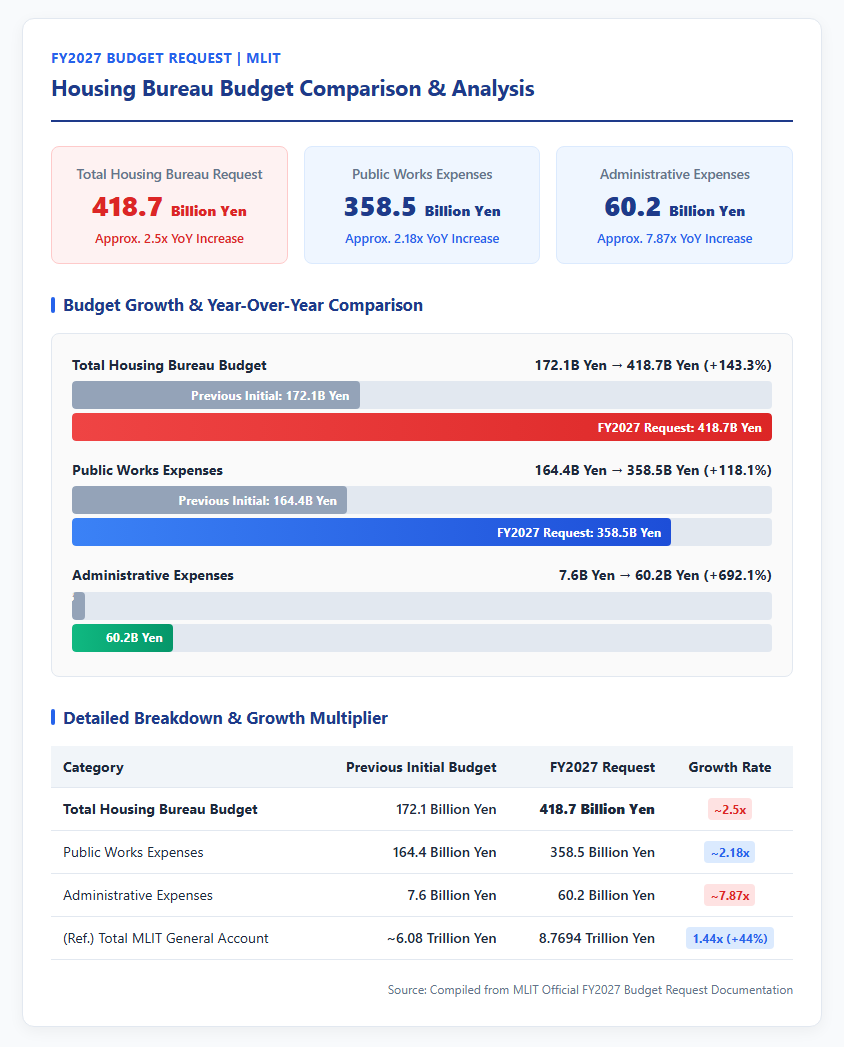844x1047 pixels.
Task: Select the "(Ref.) Total MLIT General Account" row label
Action: click(166, 938)
